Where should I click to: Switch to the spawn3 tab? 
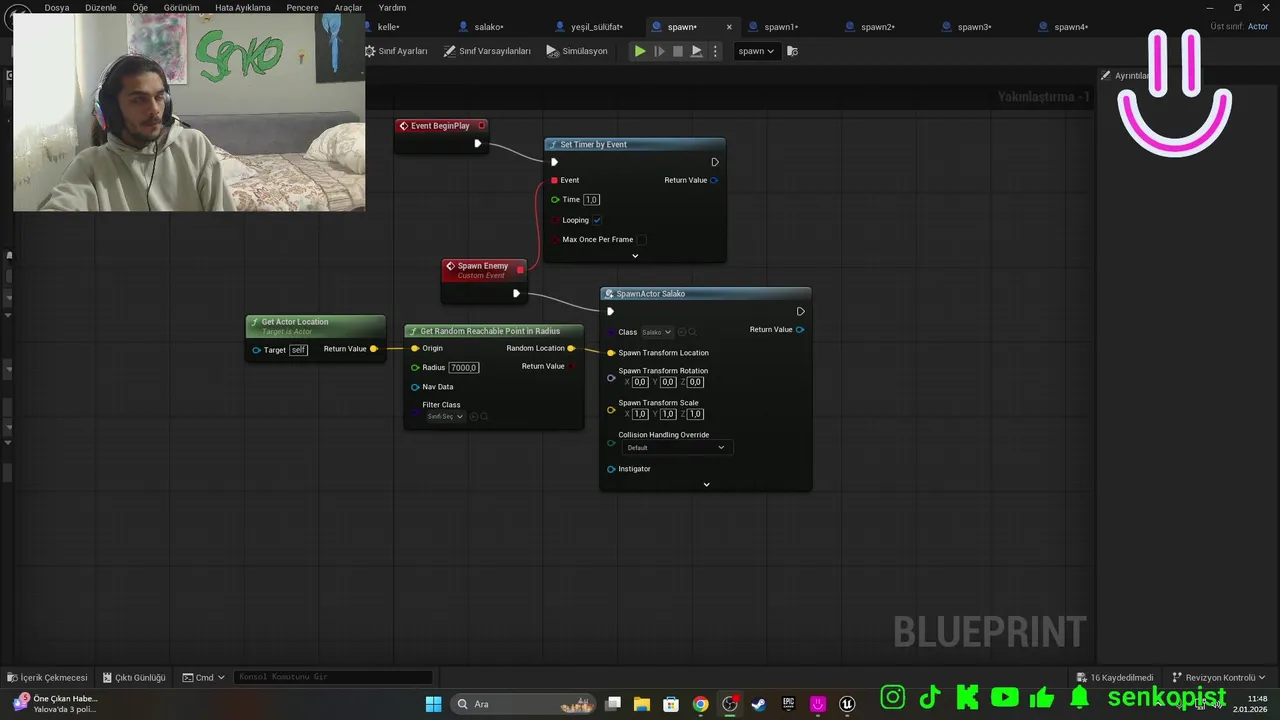point(974,27)
